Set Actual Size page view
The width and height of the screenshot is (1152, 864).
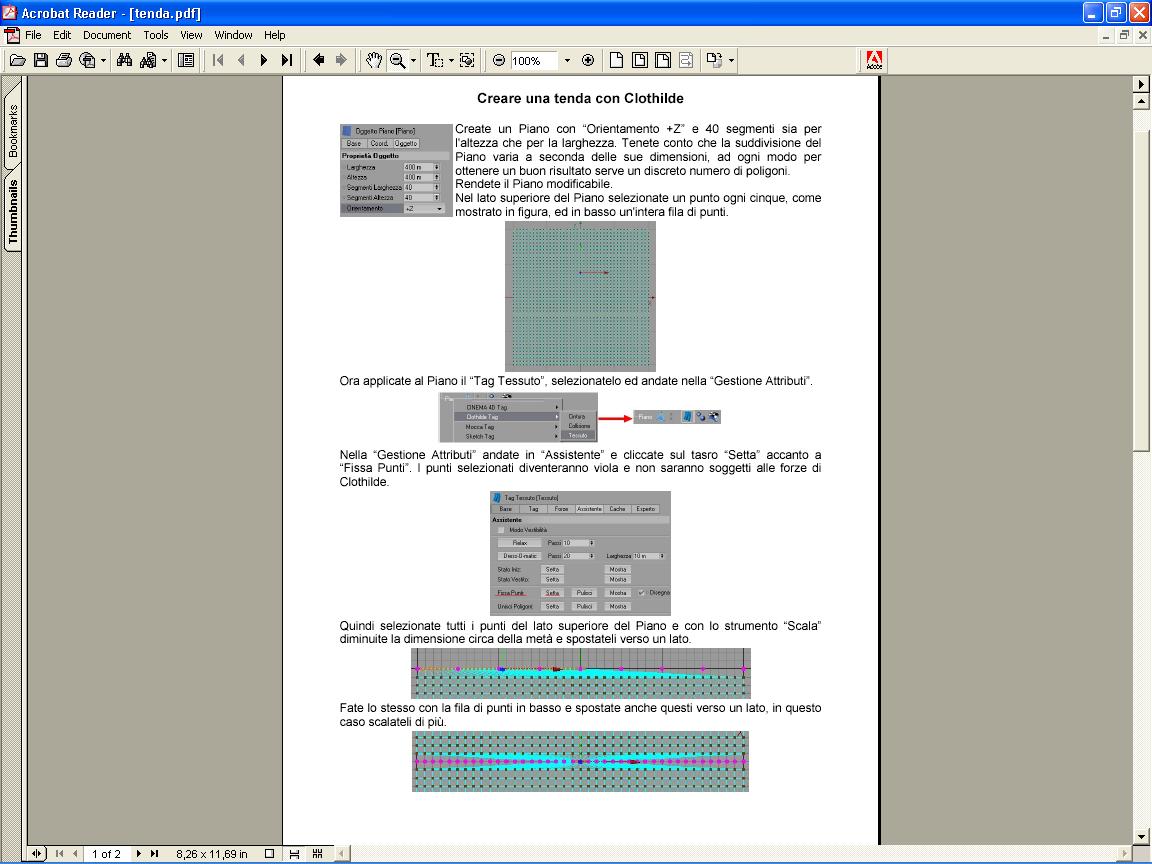tap(616, 60)
